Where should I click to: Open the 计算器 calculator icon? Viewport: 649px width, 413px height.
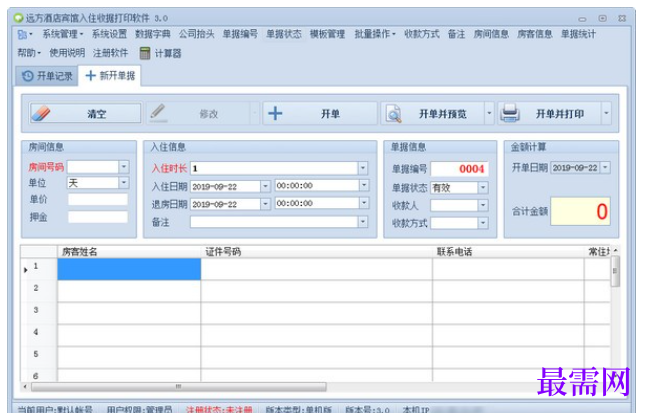click(x=144, y=53)
